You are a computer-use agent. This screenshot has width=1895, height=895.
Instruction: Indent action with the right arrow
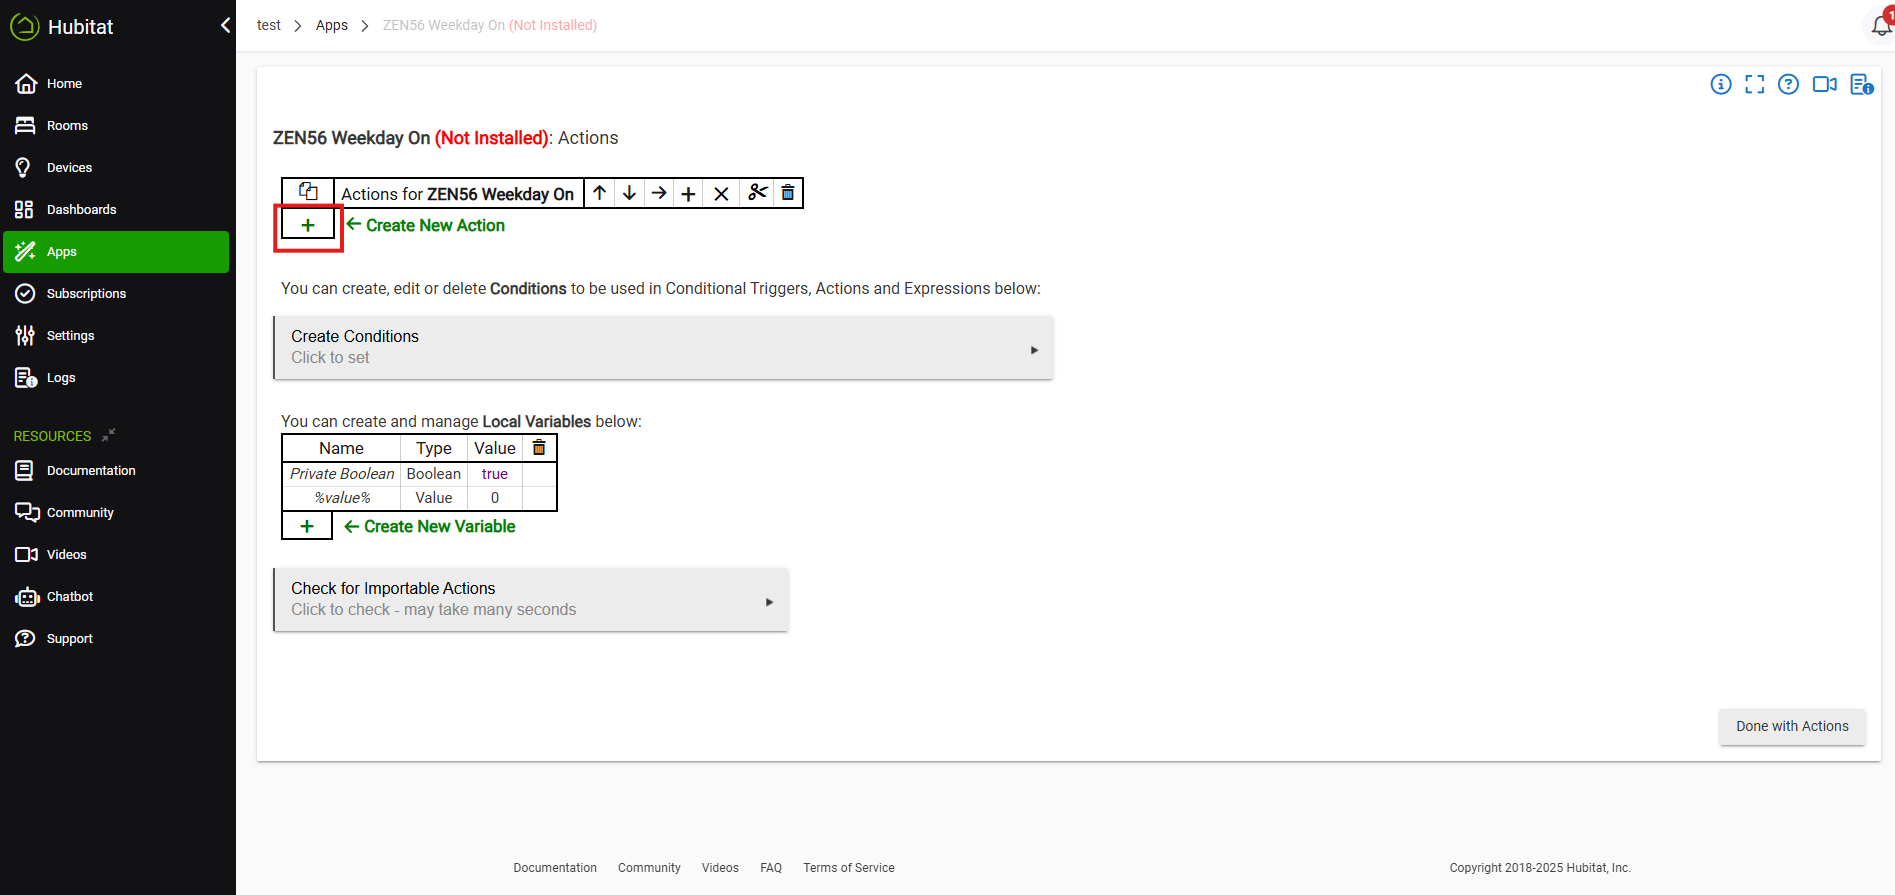[x=659, y=193]
